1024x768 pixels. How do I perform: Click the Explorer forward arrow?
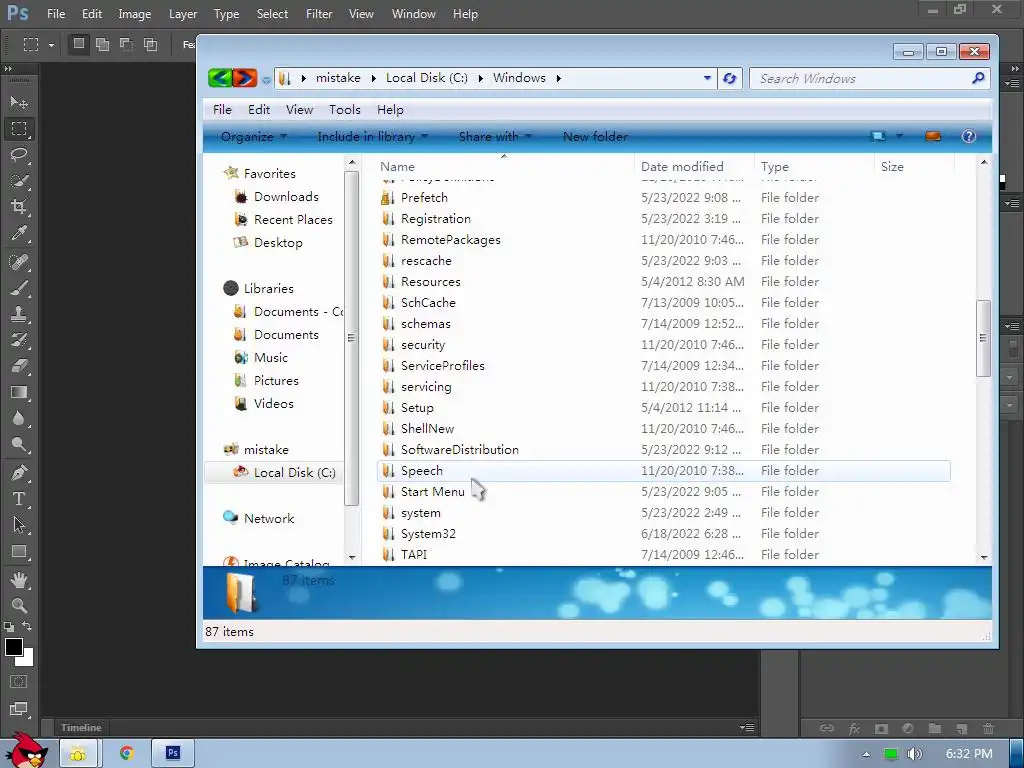click(x=245, y=78)
